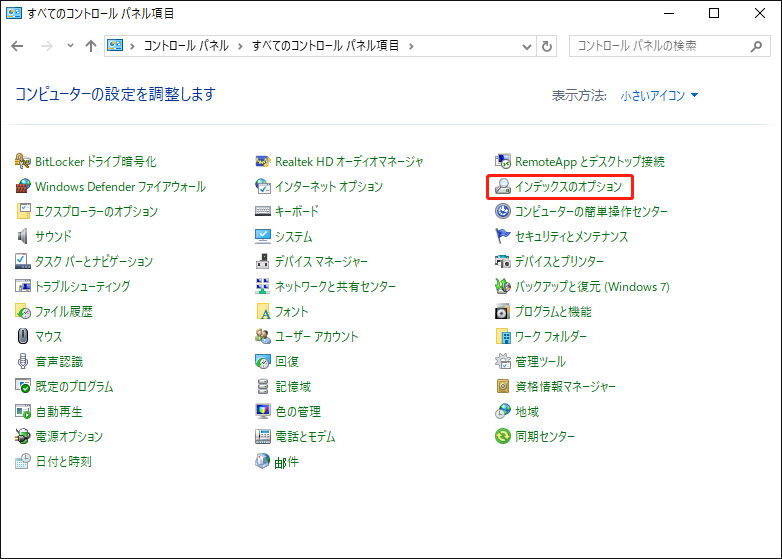Click the インターネット オプション icon

pos(263,186)
